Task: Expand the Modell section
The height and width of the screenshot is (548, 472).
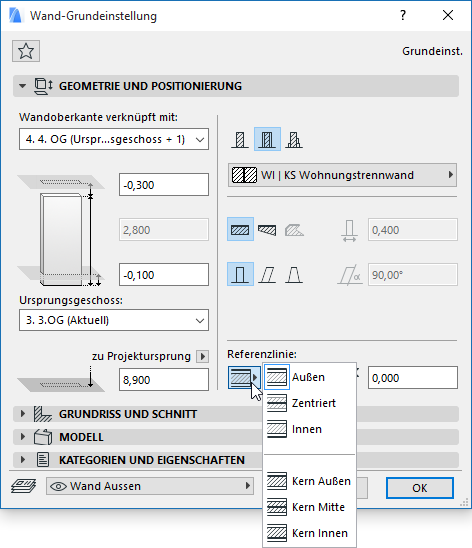Action: 23,437
